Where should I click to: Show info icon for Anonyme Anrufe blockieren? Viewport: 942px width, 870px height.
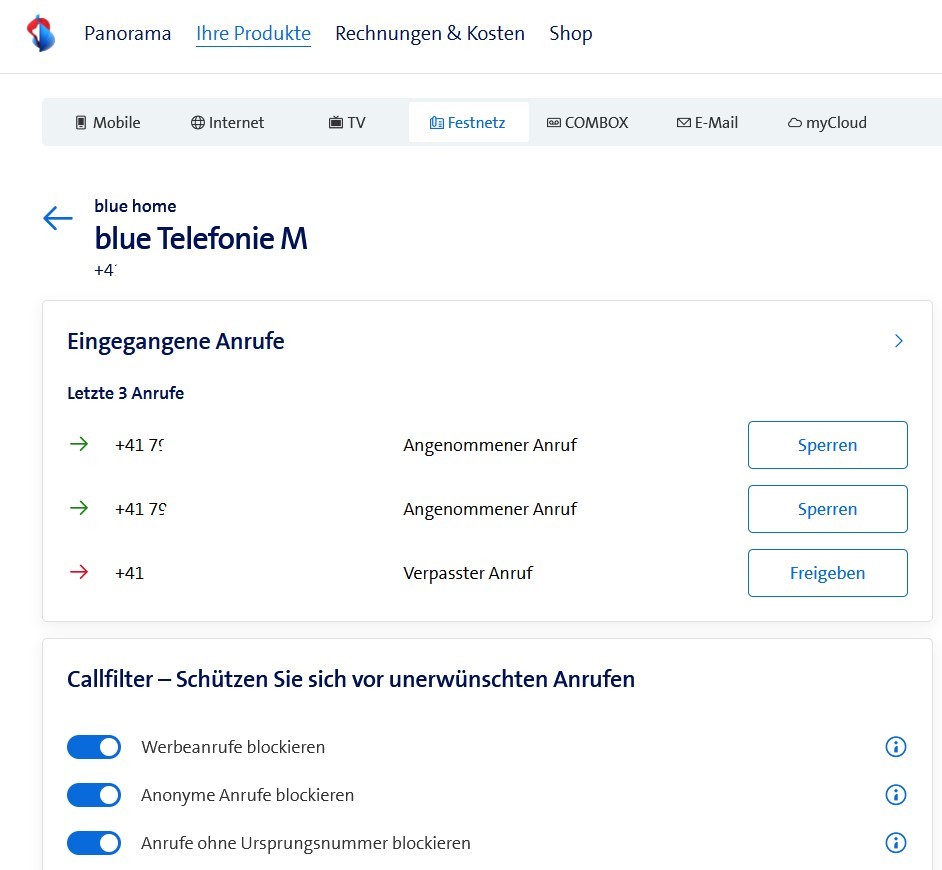pos(896,795)
